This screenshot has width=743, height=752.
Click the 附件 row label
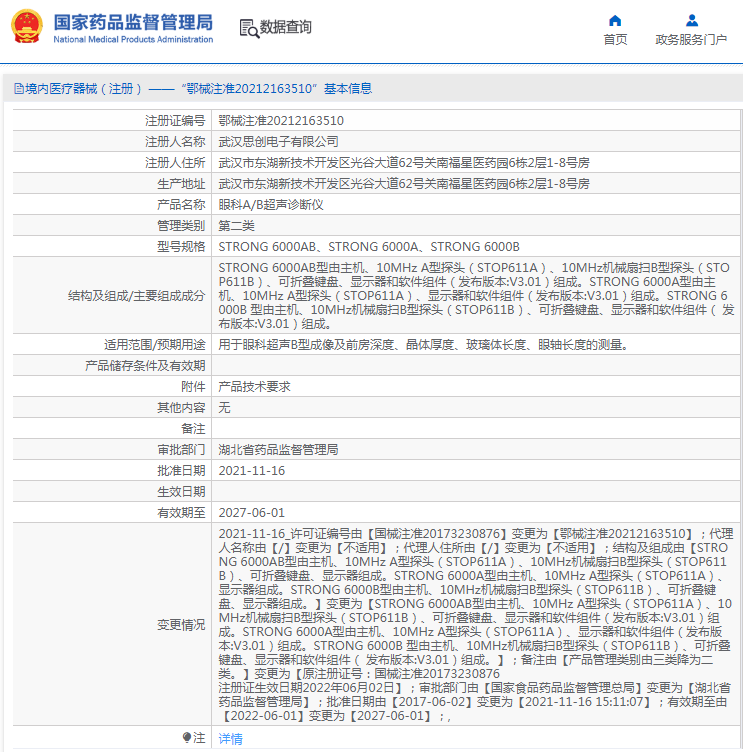pos(193,387)
